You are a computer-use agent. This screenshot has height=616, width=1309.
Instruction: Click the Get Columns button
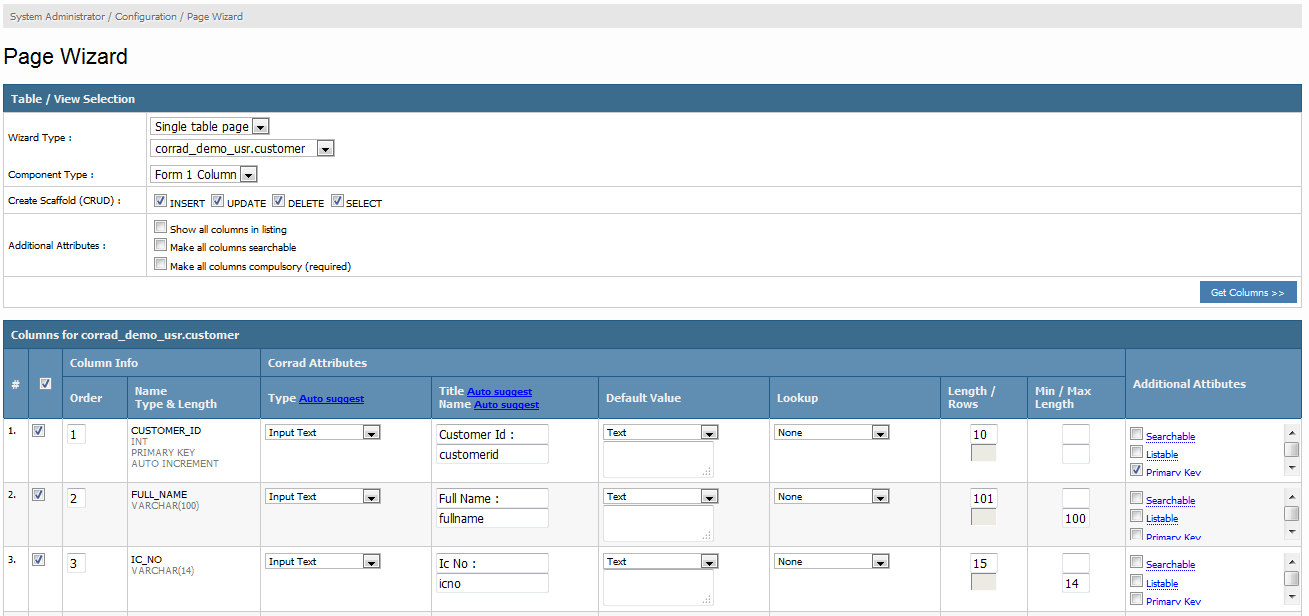(1247, 292)
